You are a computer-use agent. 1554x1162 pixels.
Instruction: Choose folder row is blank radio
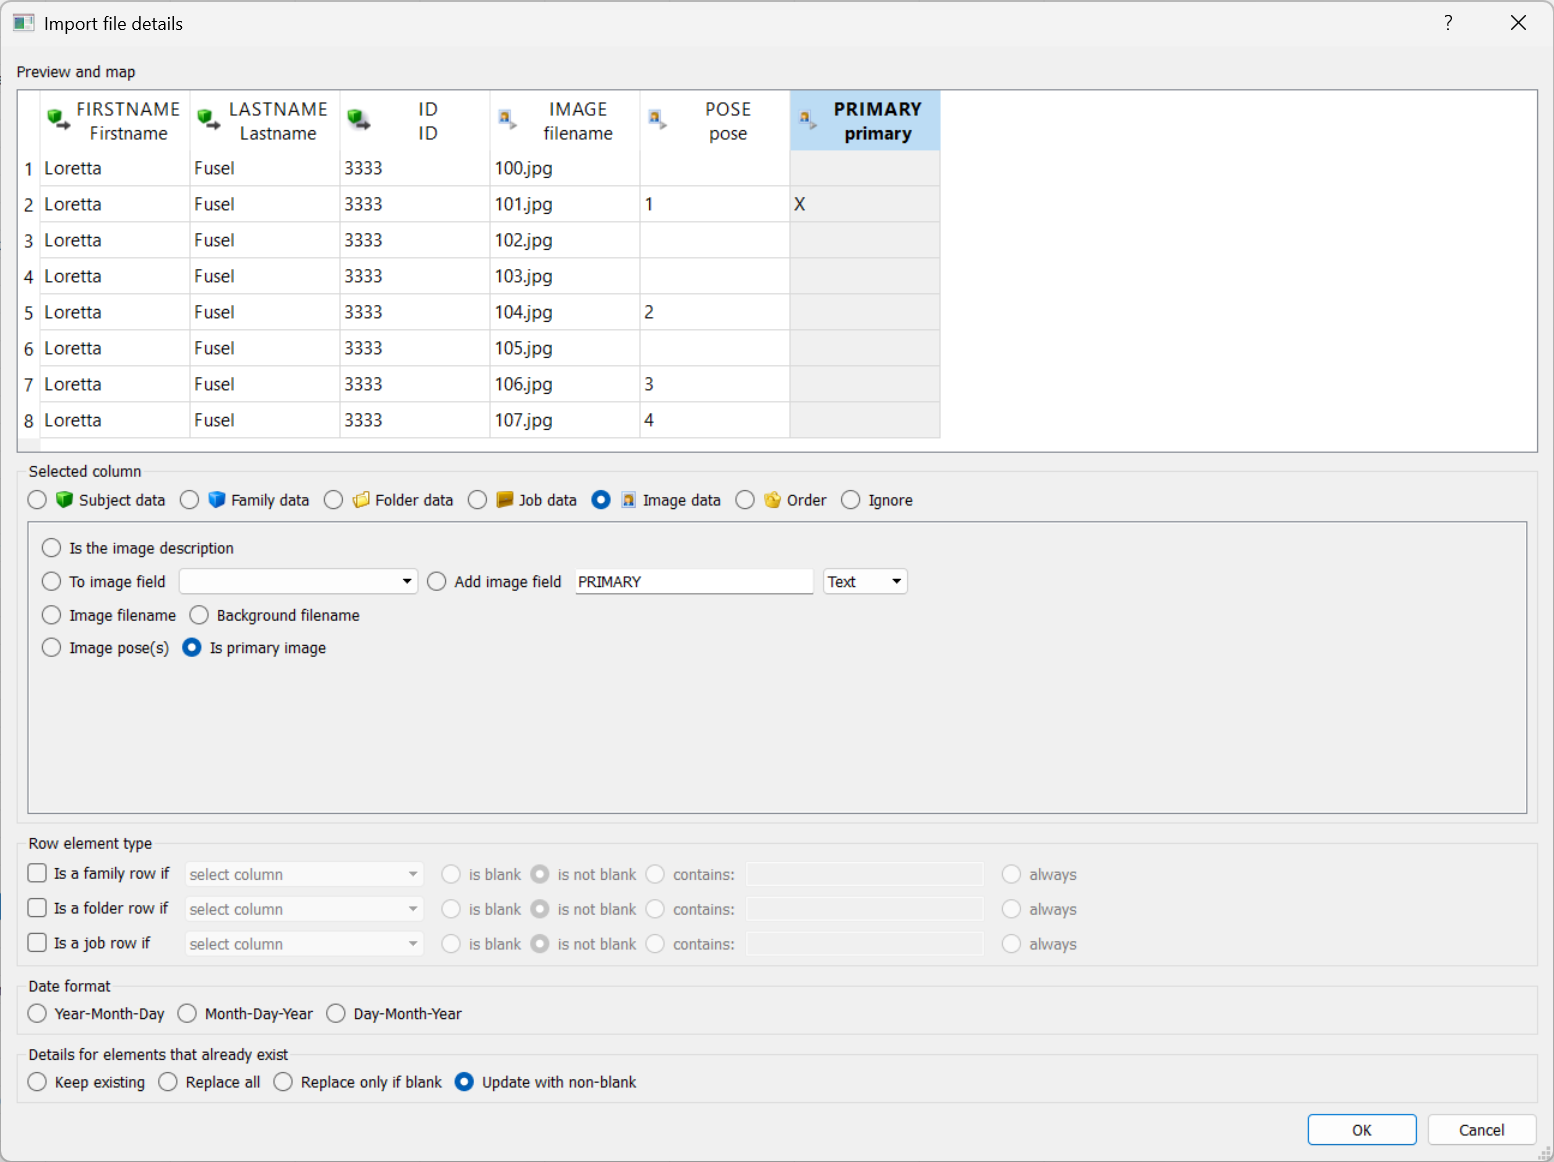(451, 909)
